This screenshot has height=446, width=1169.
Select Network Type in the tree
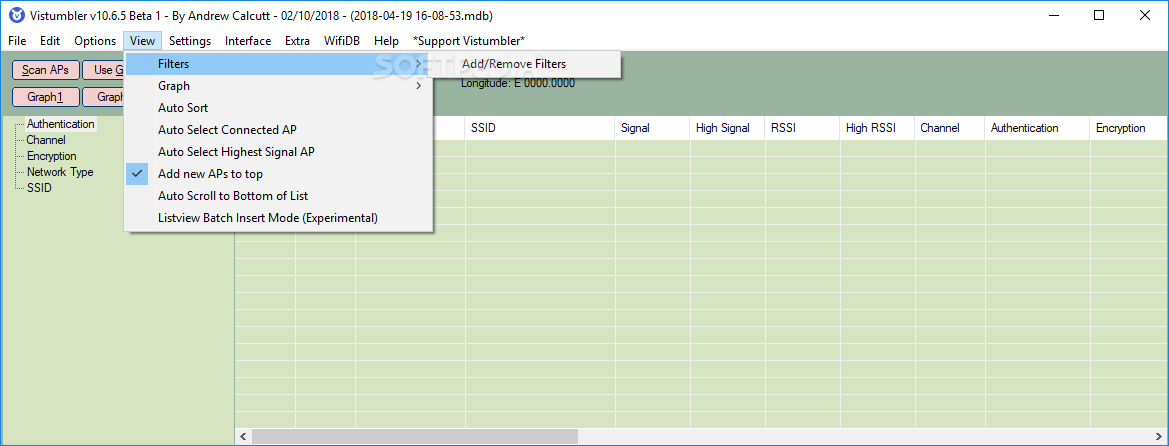(x=60, y=172)
